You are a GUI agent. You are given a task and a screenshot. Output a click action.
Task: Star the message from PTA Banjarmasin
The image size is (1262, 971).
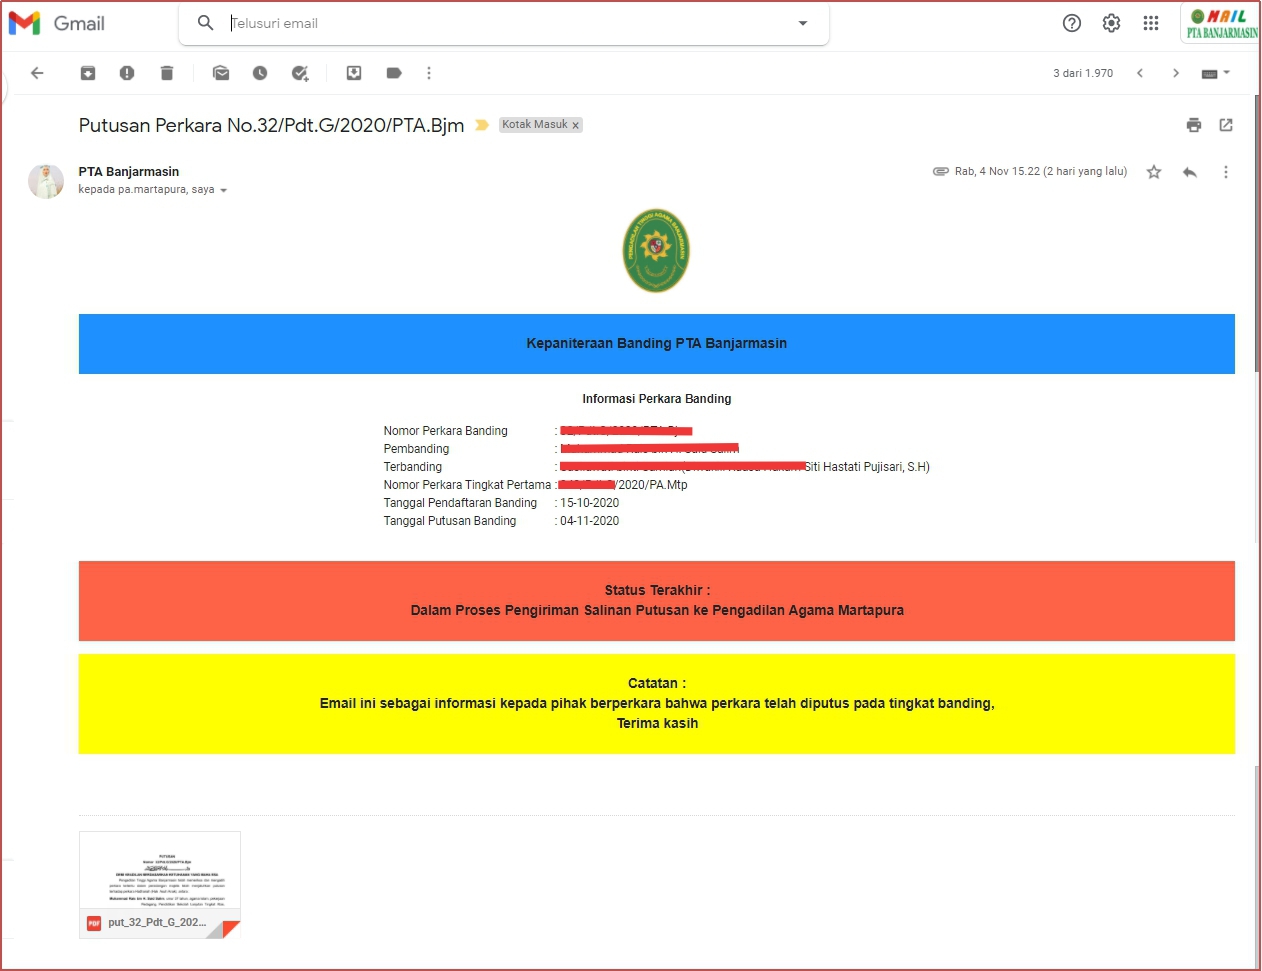pyautogui.click(x=1154, y=172)
